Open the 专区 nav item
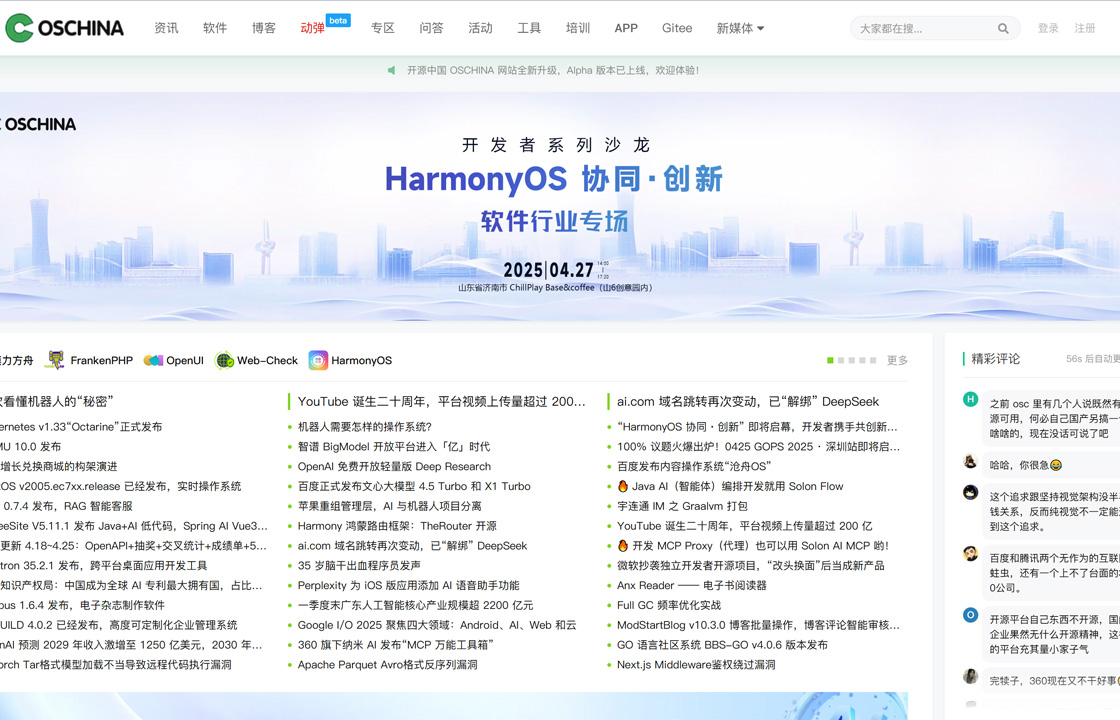This screenshot has width=1120, height=720. tap(383, 29)
